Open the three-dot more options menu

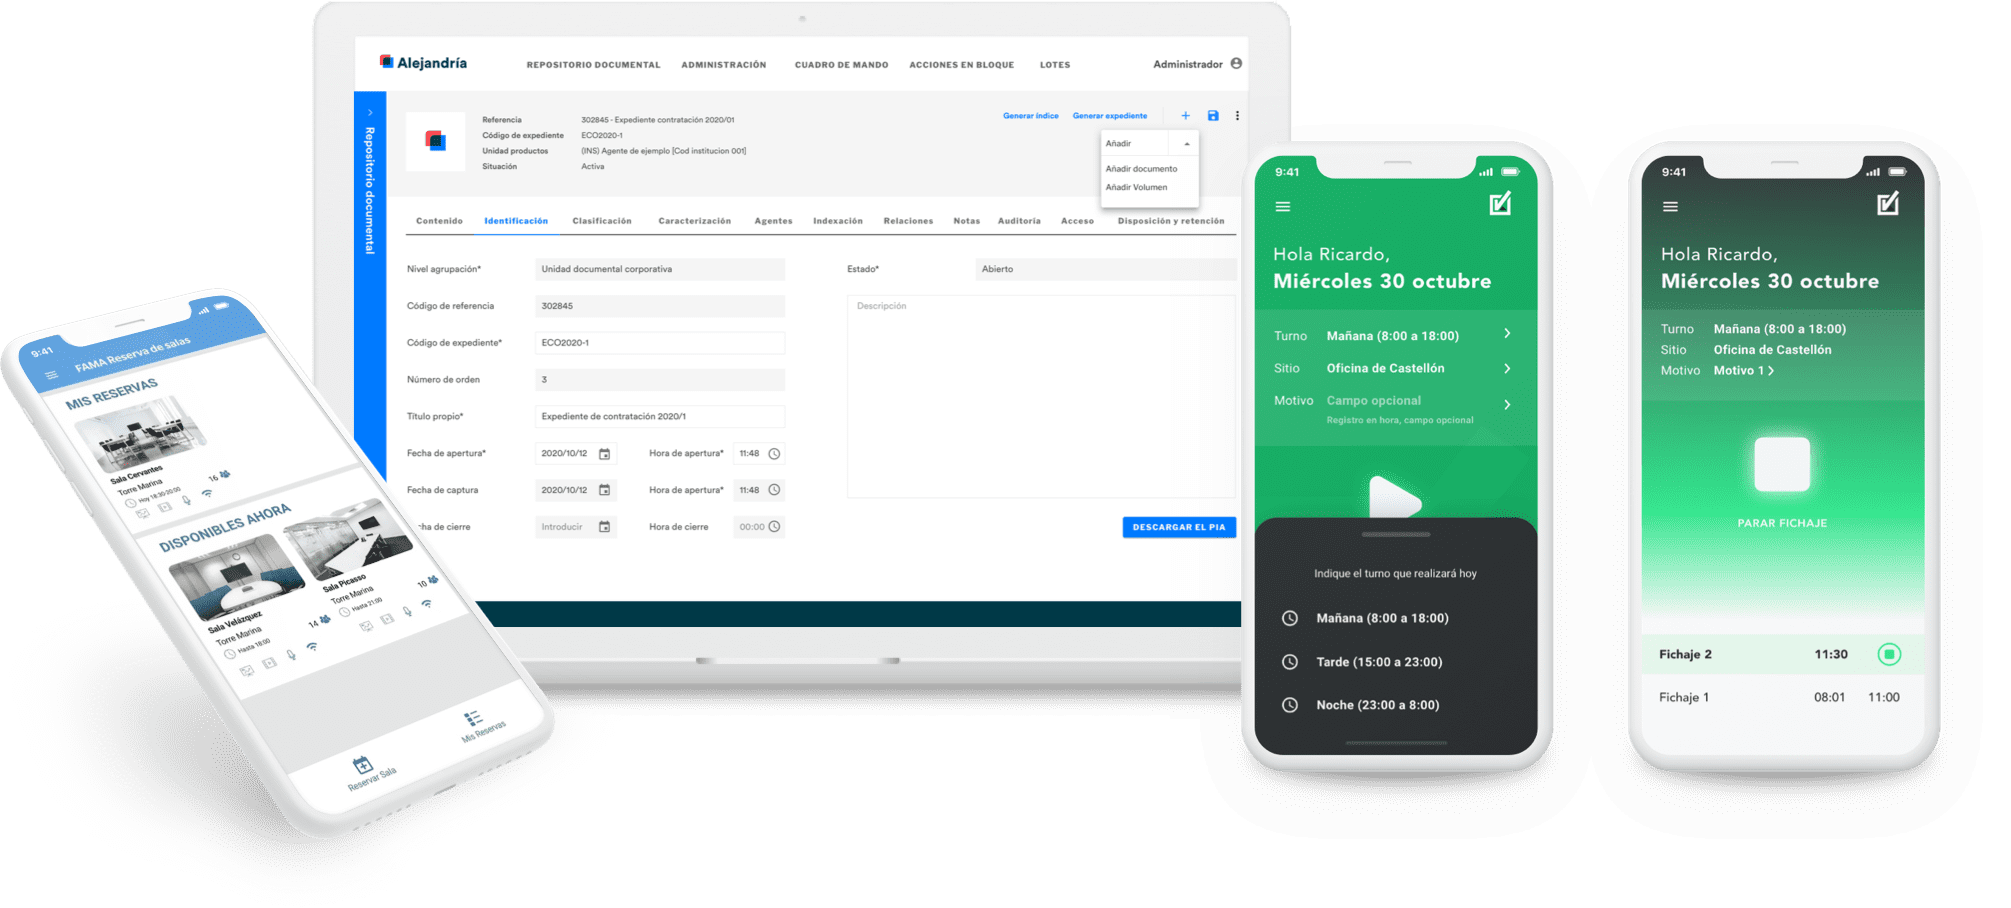pos(1237,116)
